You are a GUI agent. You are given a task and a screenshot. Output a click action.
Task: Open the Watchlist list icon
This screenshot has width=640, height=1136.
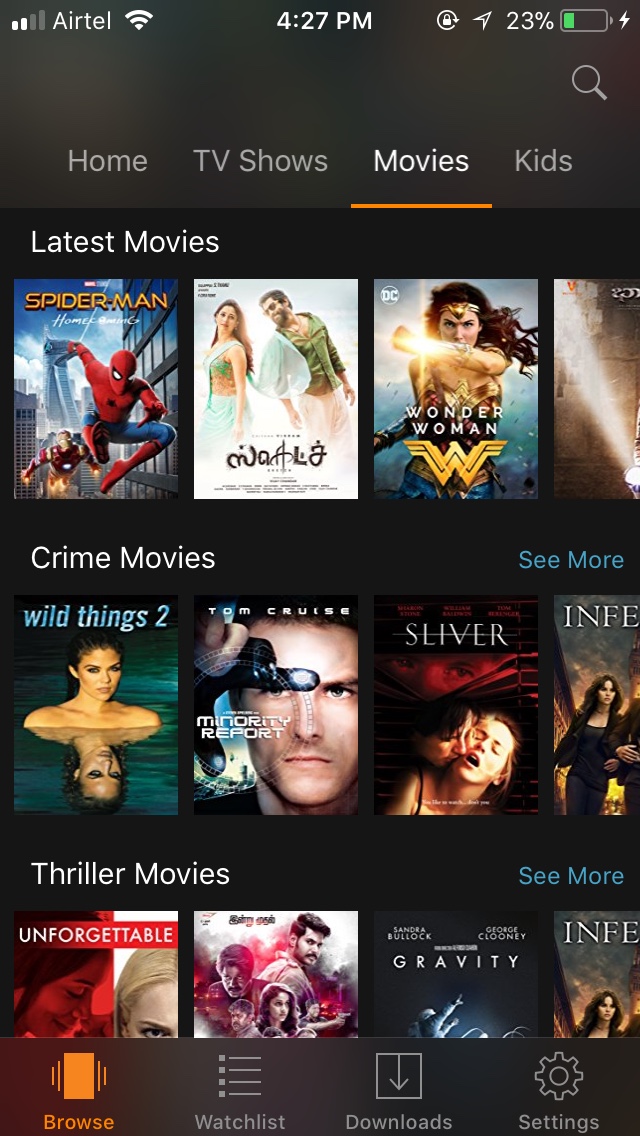coord(240,1076)
